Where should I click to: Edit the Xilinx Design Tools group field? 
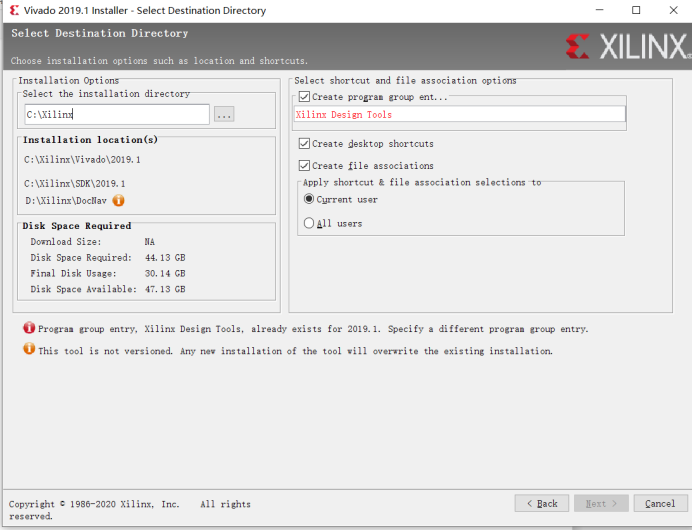click(x=459, y=114)
